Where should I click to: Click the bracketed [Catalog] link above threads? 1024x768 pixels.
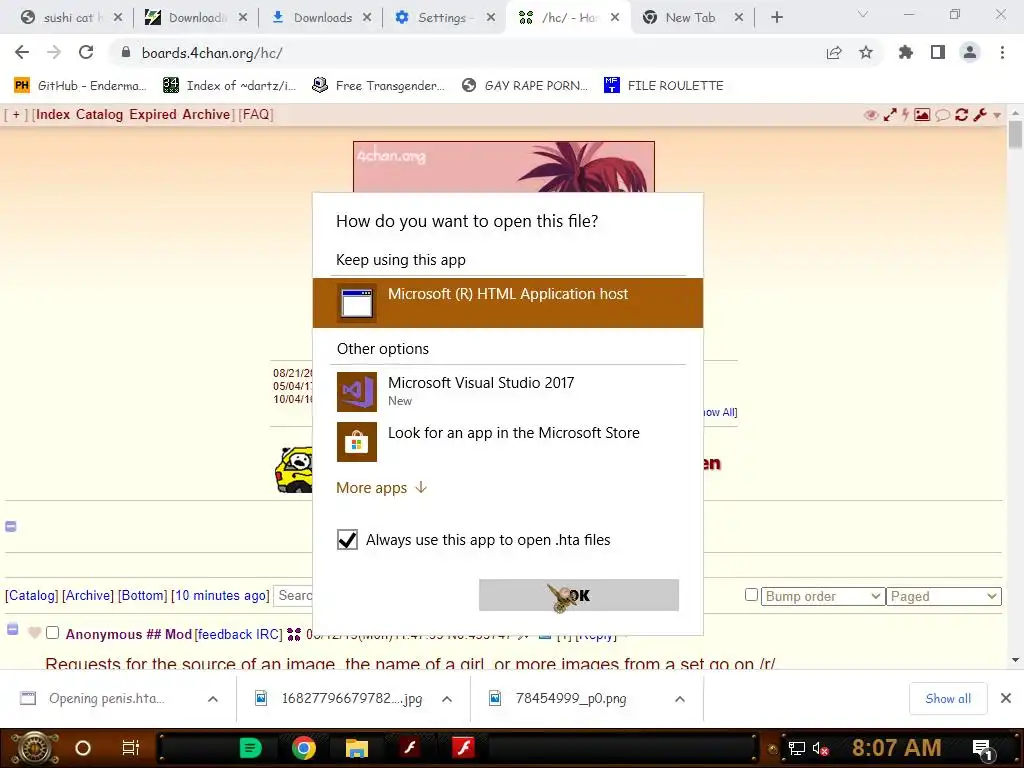click(31, 596)
